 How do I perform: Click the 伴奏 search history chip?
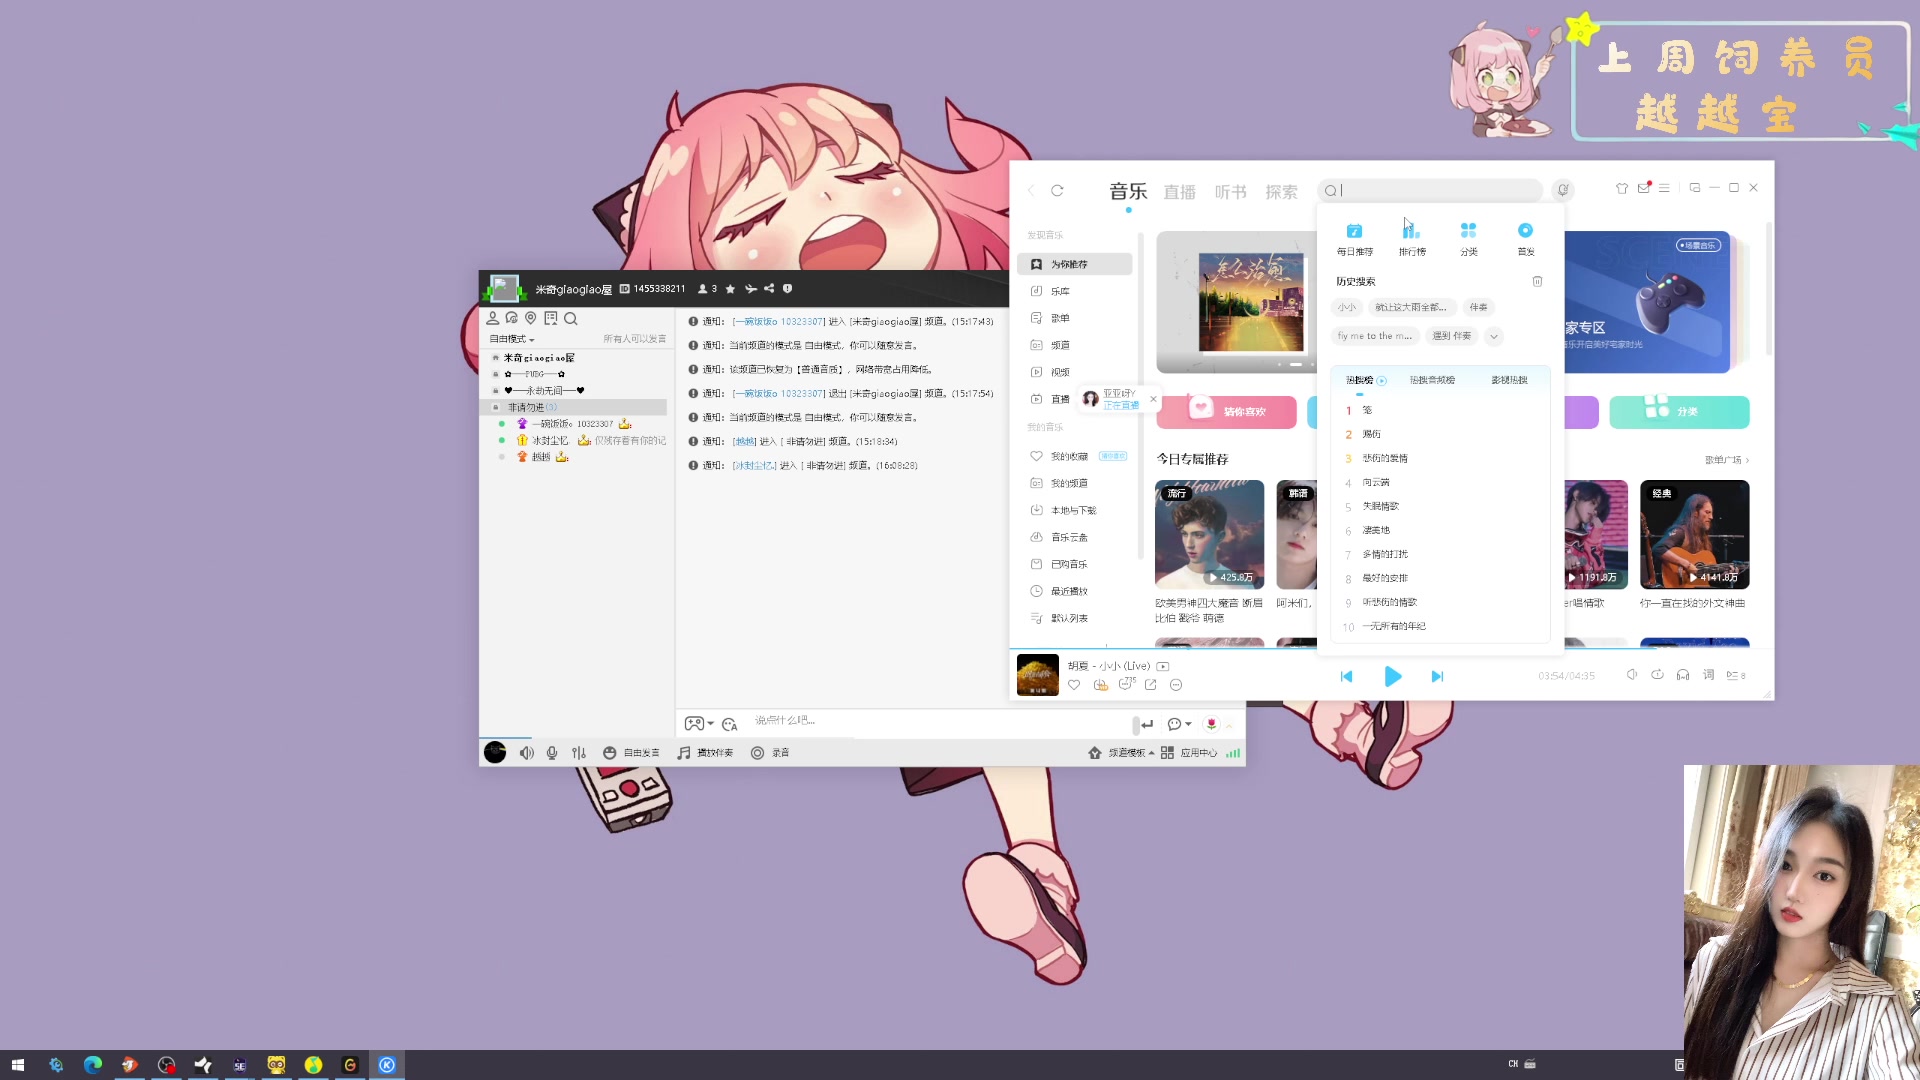click(x=1478, y=307)
